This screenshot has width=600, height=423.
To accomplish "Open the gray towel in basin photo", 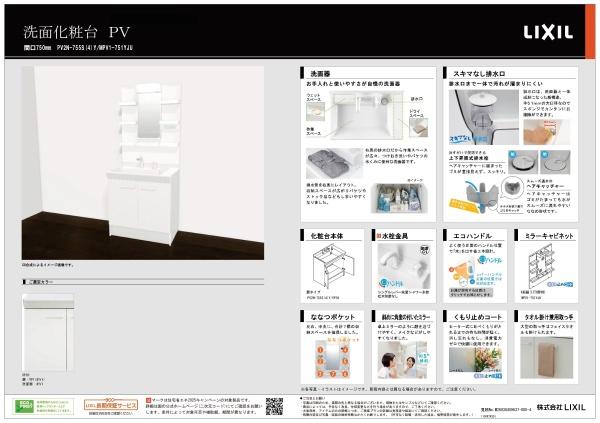I will 334,163.
